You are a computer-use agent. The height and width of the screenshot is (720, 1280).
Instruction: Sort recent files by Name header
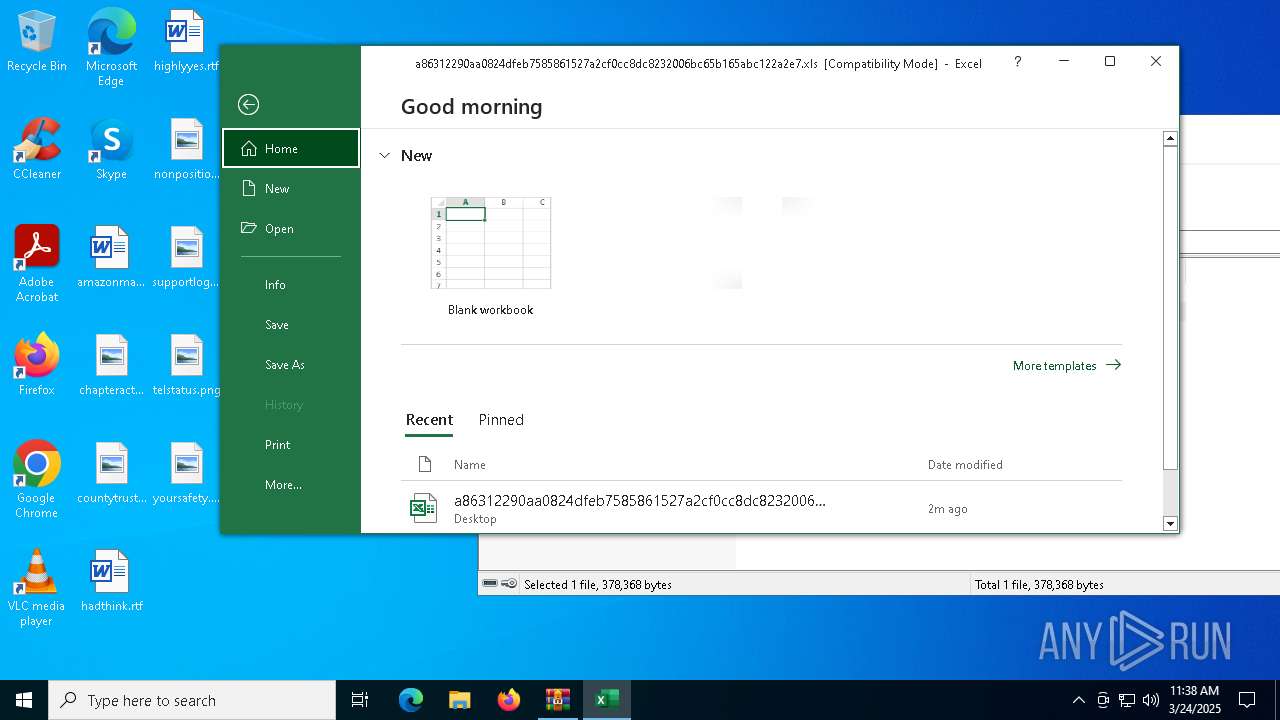click(x=470, y=465)
